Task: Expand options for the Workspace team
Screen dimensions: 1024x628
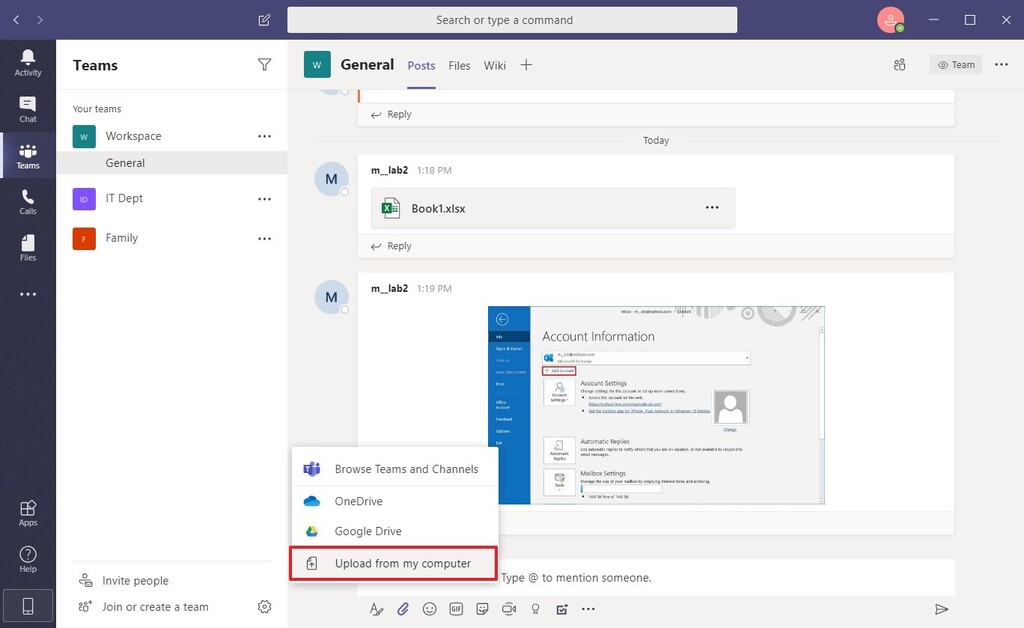Action: [x=263, y=136]
